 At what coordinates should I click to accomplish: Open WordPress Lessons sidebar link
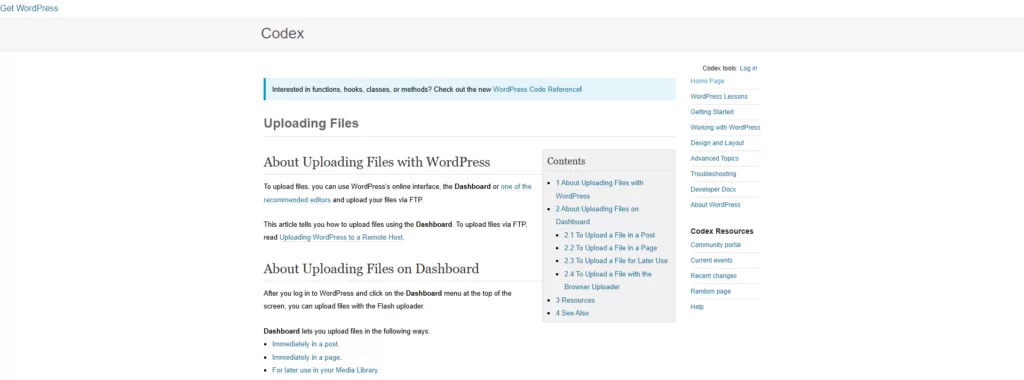pyautogui.click(x=719, y=97)
